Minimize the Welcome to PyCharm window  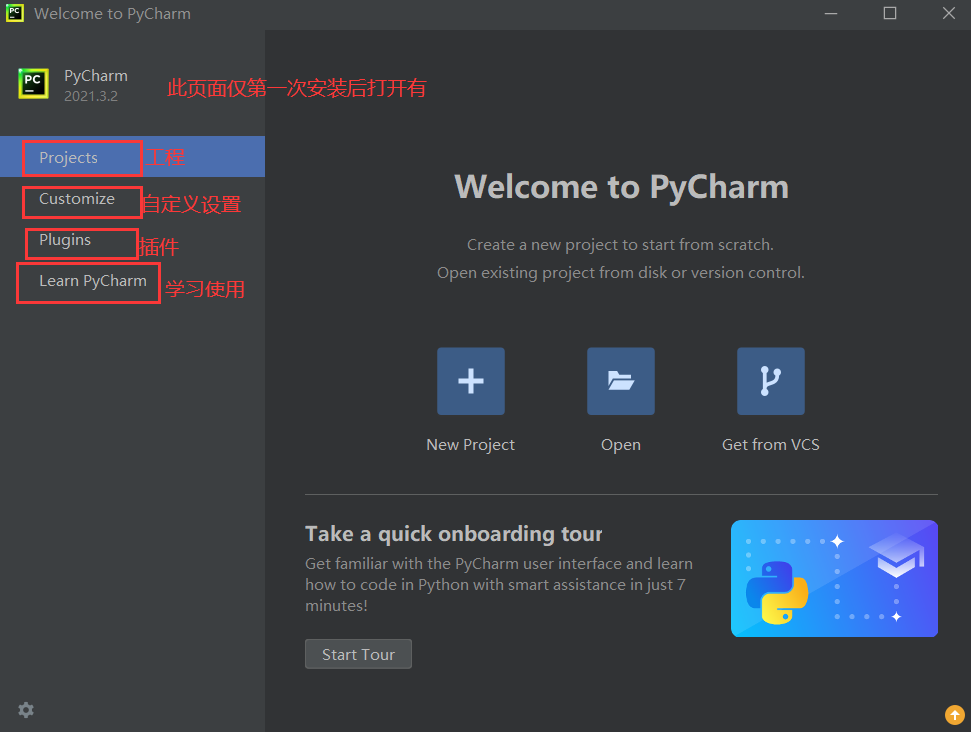point(831,13)
